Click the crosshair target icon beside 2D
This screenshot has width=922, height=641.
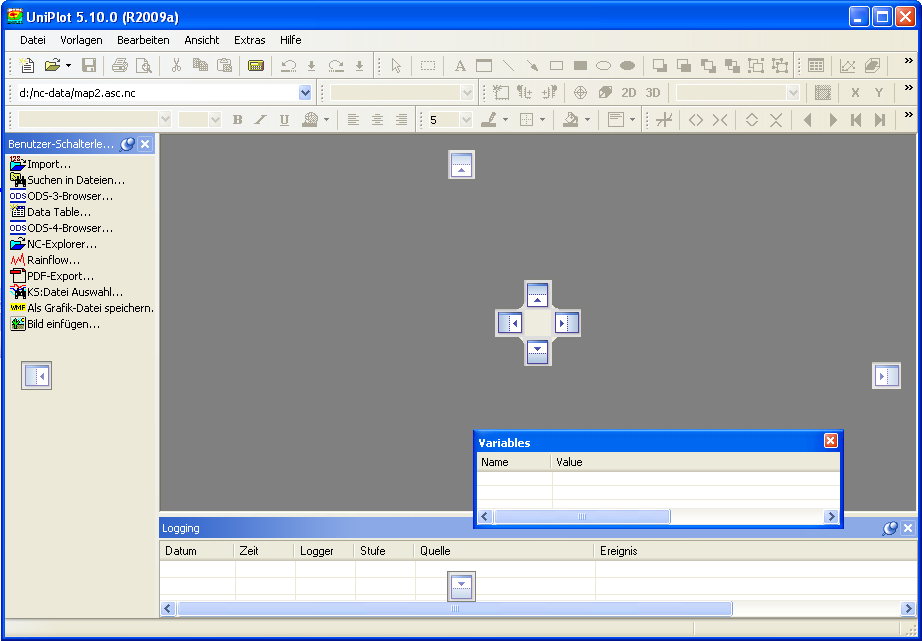click(x=580, y=93)
